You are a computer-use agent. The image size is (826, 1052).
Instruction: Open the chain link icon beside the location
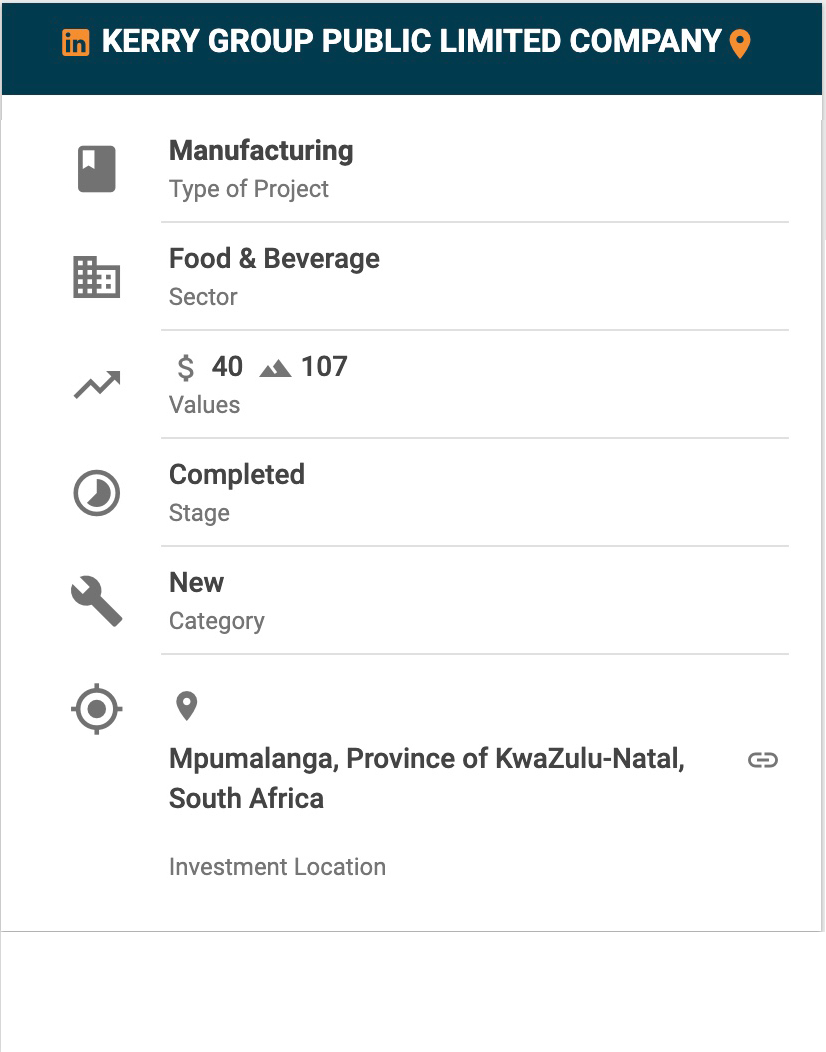[x=763, y=759]
